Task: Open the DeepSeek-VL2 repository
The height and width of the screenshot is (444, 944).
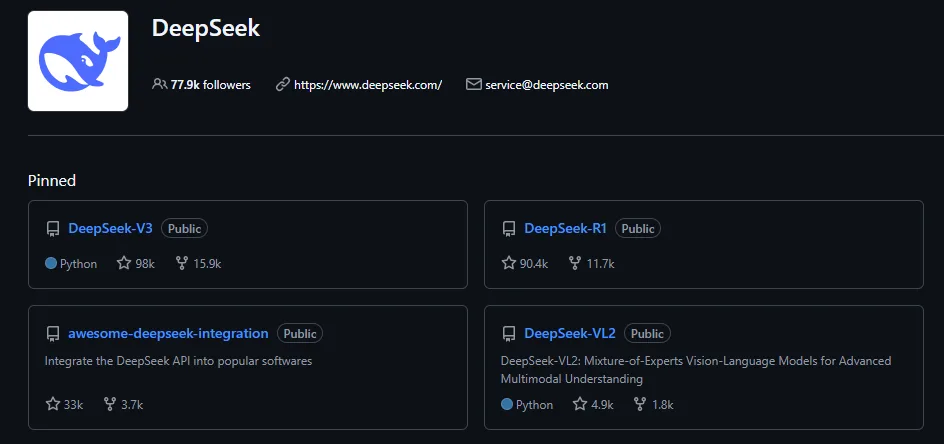Action: coord(570,333)
